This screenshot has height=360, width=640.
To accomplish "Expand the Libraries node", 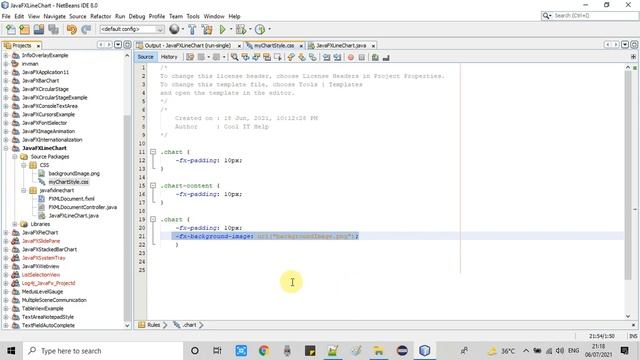I will [15, 224].
